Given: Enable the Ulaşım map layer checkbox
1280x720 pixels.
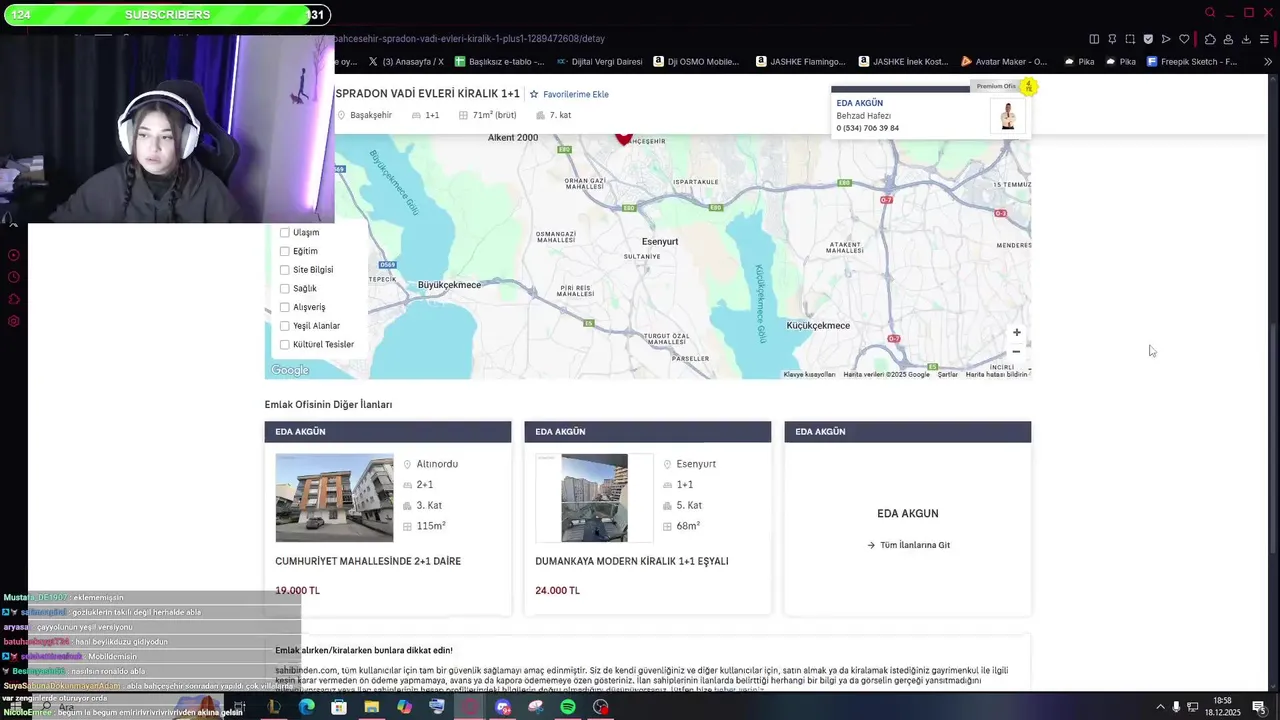Looking at the screenshot, I should pyautogui.click(x=285, y=233).
